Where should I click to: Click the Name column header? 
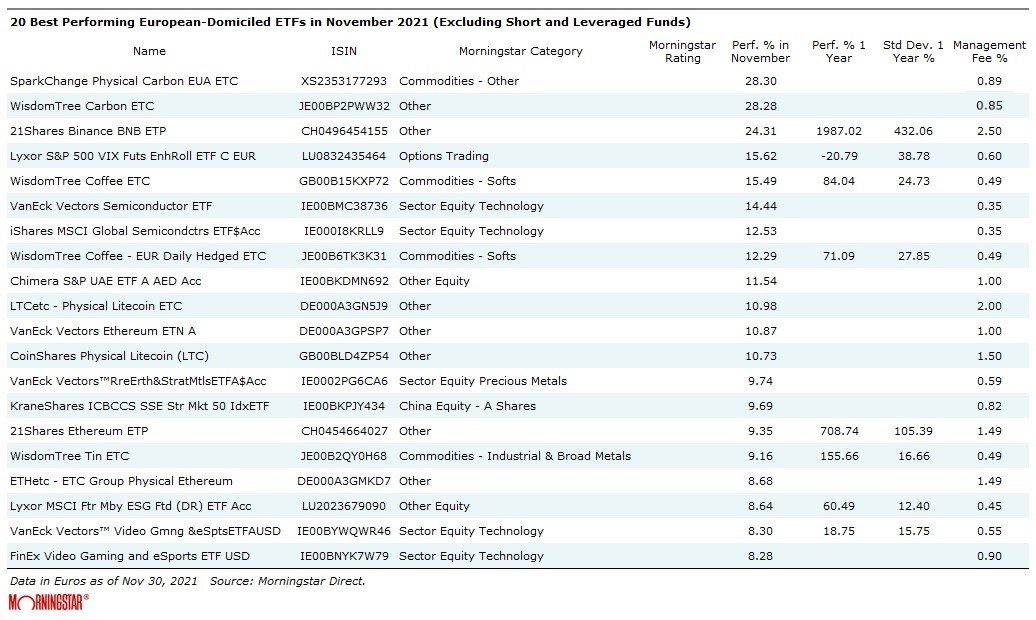pyautogui.click(x=149, y=51)
